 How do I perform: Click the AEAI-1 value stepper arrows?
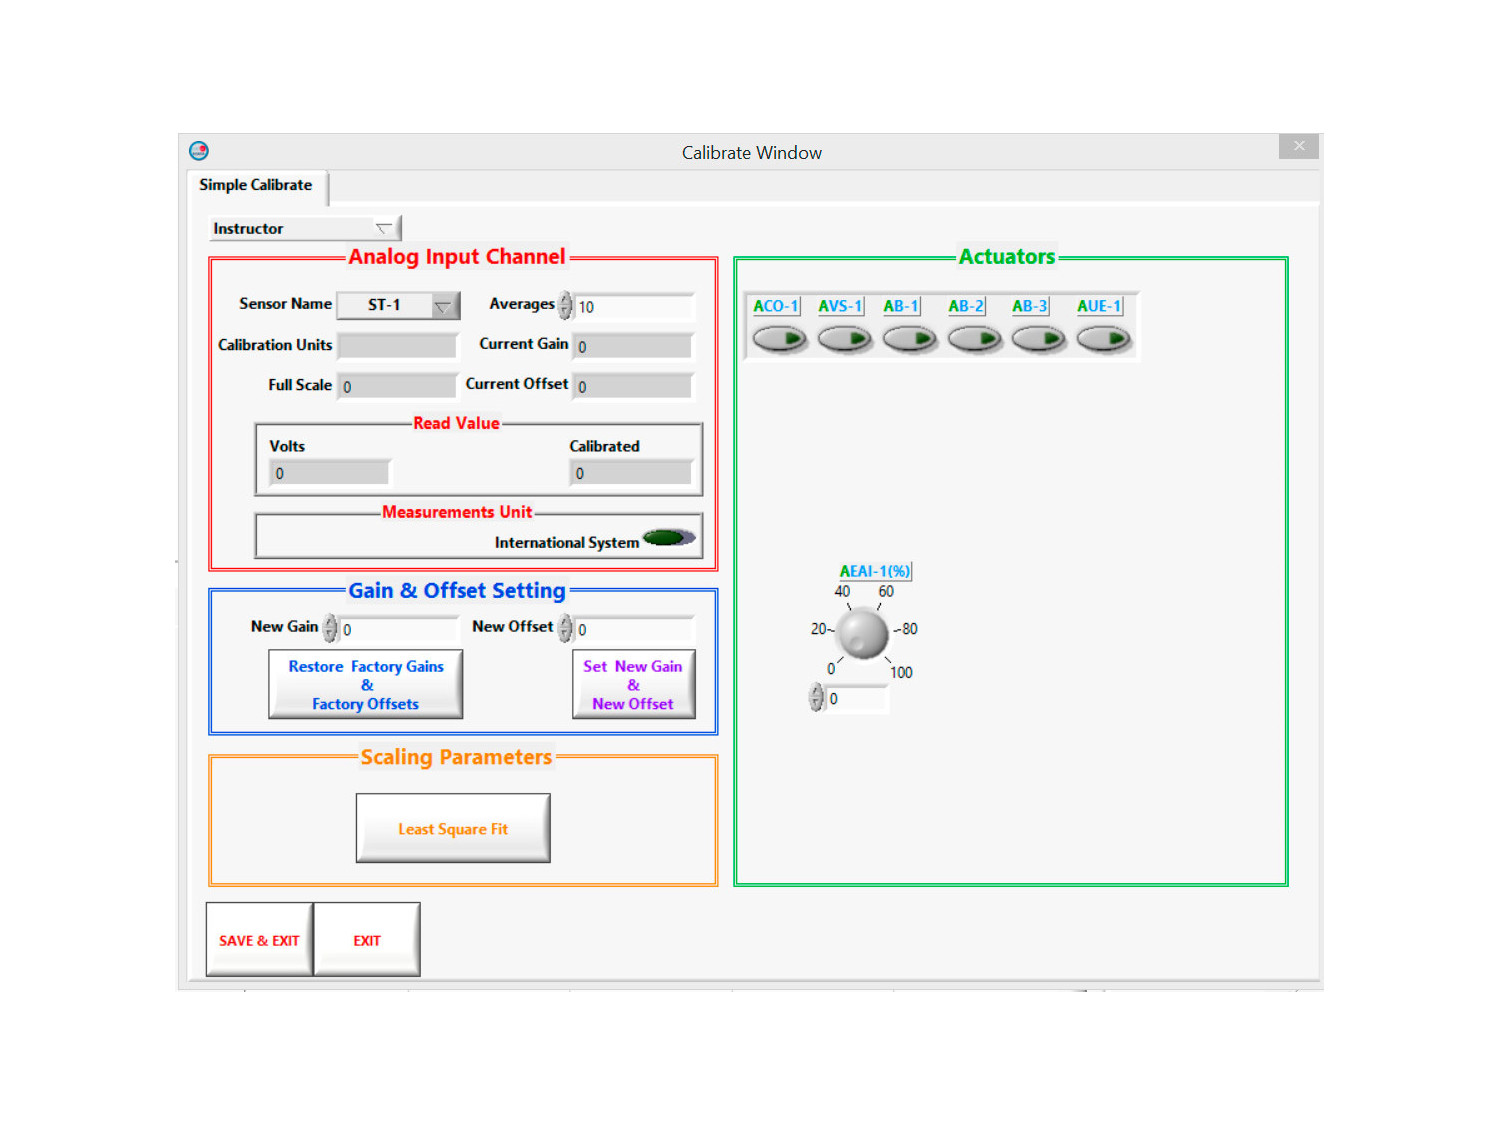[x=816, y=698]
